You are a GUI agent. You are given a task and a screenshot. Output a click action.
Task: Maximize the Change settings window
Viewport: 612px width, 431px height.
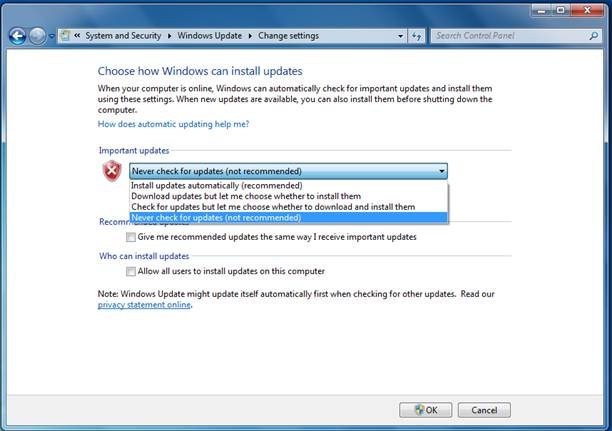[561, 11]
